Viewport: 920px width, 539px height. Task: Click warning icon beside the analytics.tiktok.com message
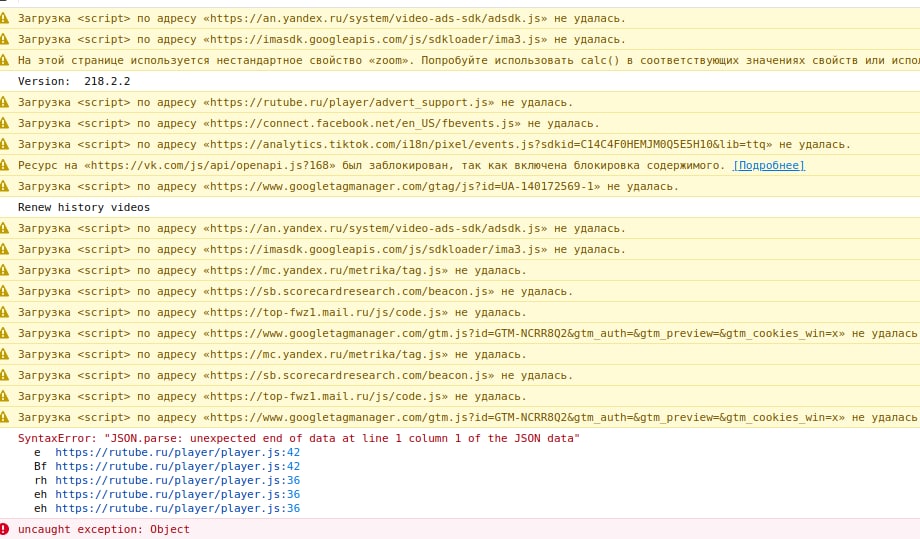[x=4, y=144]
